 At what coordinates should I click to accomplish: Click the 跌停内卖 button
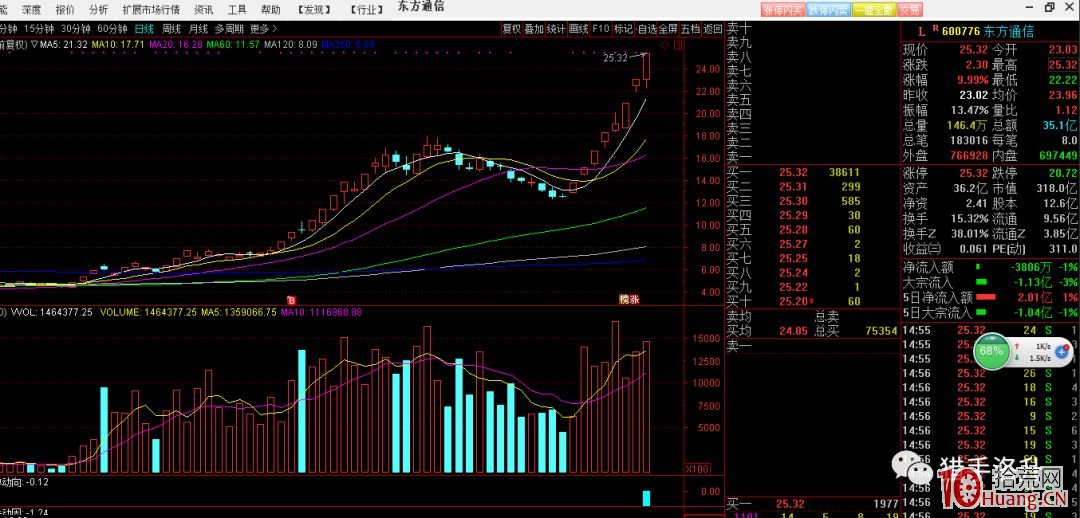tap(829, 10)
